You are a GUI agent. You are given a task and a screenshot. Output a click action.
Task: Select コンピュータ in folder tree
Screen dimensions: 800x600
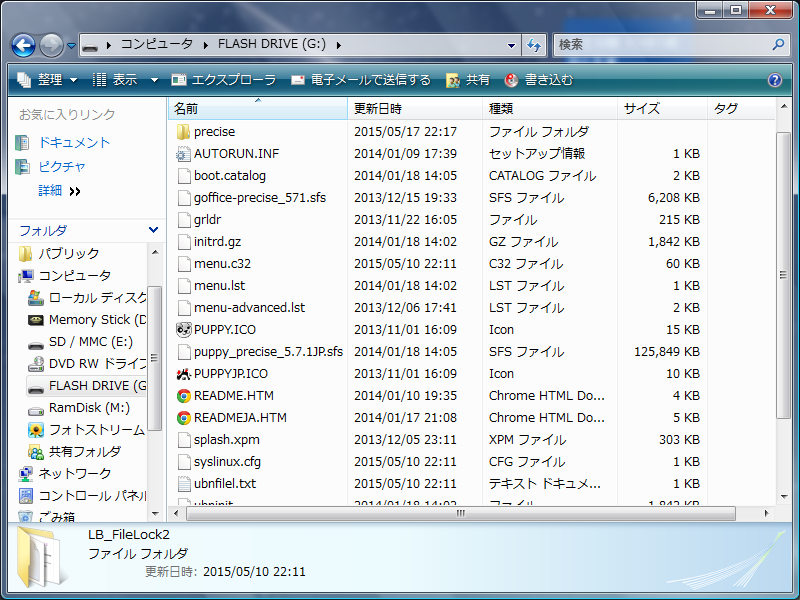(x=74, y=276)
